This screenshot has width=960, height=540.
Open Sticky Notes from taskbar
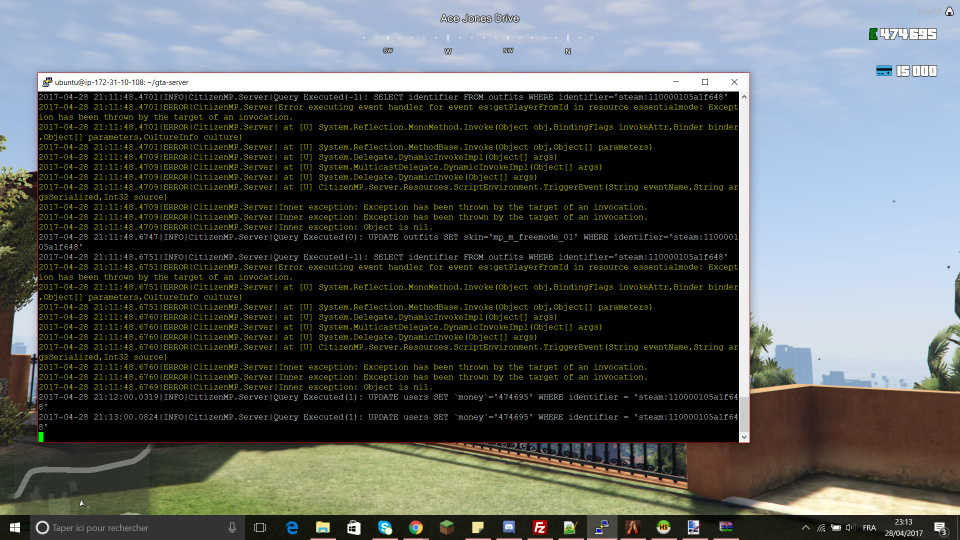point(478,527)
